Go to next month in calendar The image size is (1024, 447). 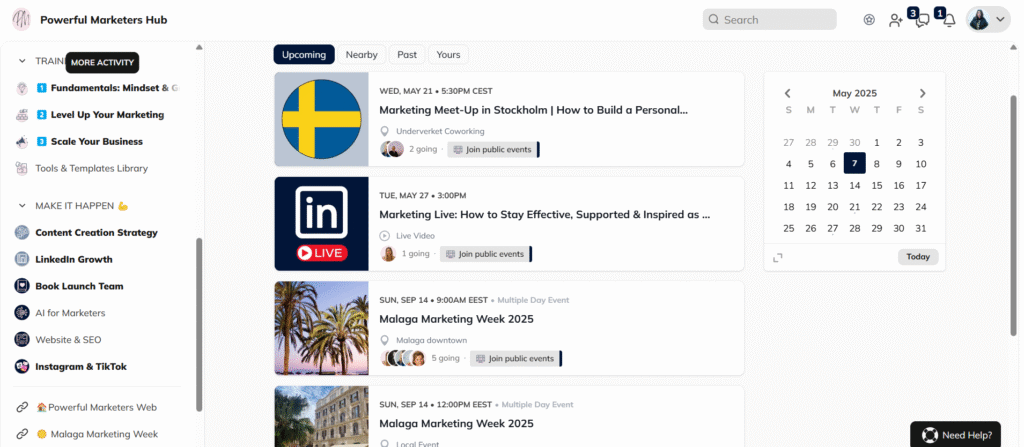click(x=922, y=93)
